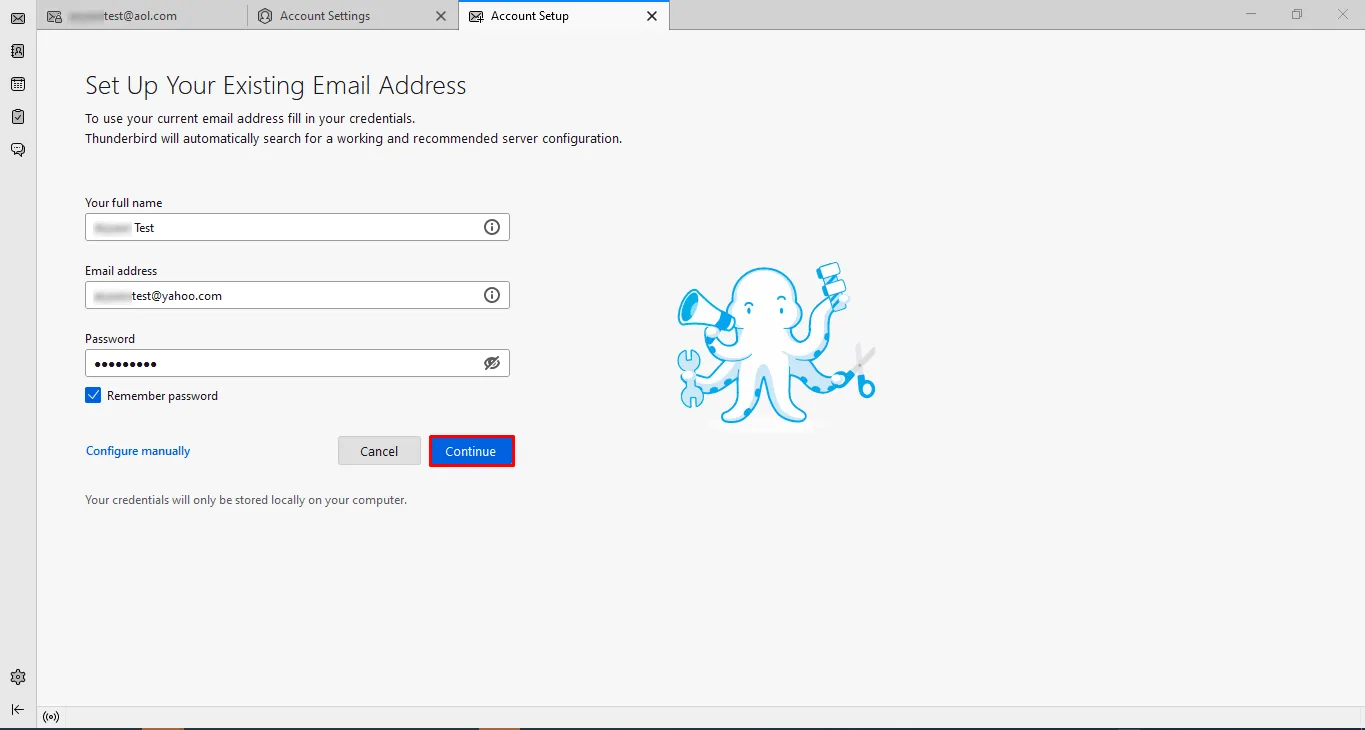Open the Address Book space
Screen dimensions: 1365x730
[17, 51]
